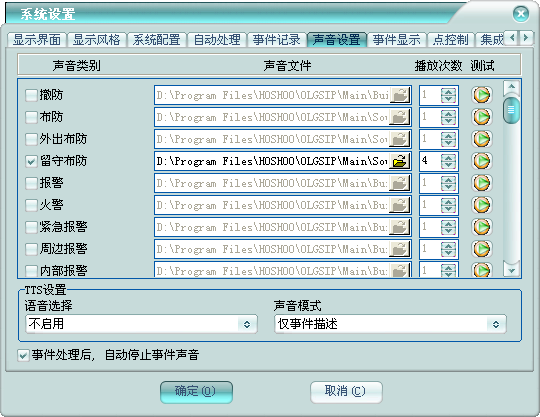This screenshot has height=417, width=540.
Task: Click the 报警 sound file path field
Action: [x=272, y=183]
